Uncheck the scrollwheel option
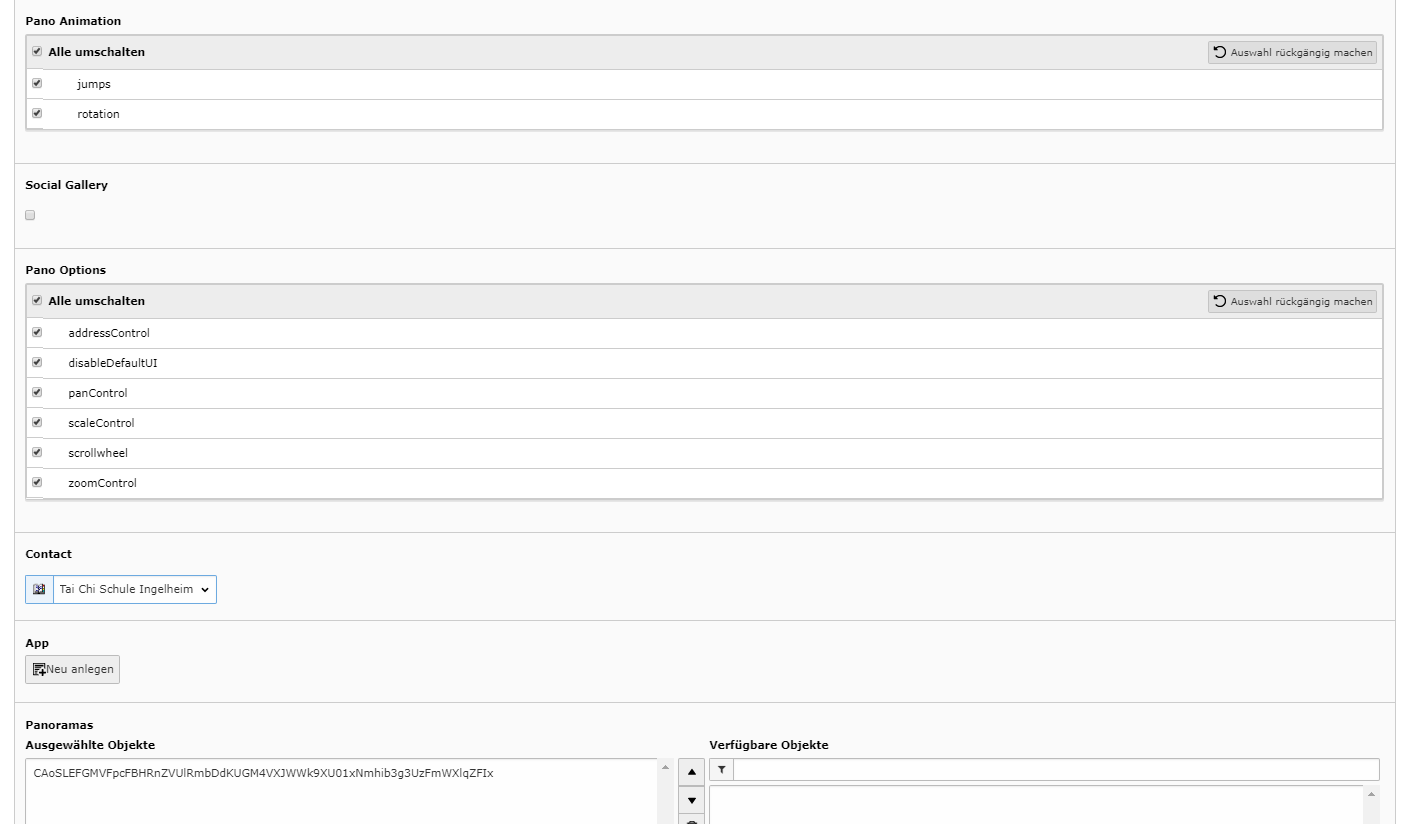Screen dimensions: 1403x824 [37, 452]
